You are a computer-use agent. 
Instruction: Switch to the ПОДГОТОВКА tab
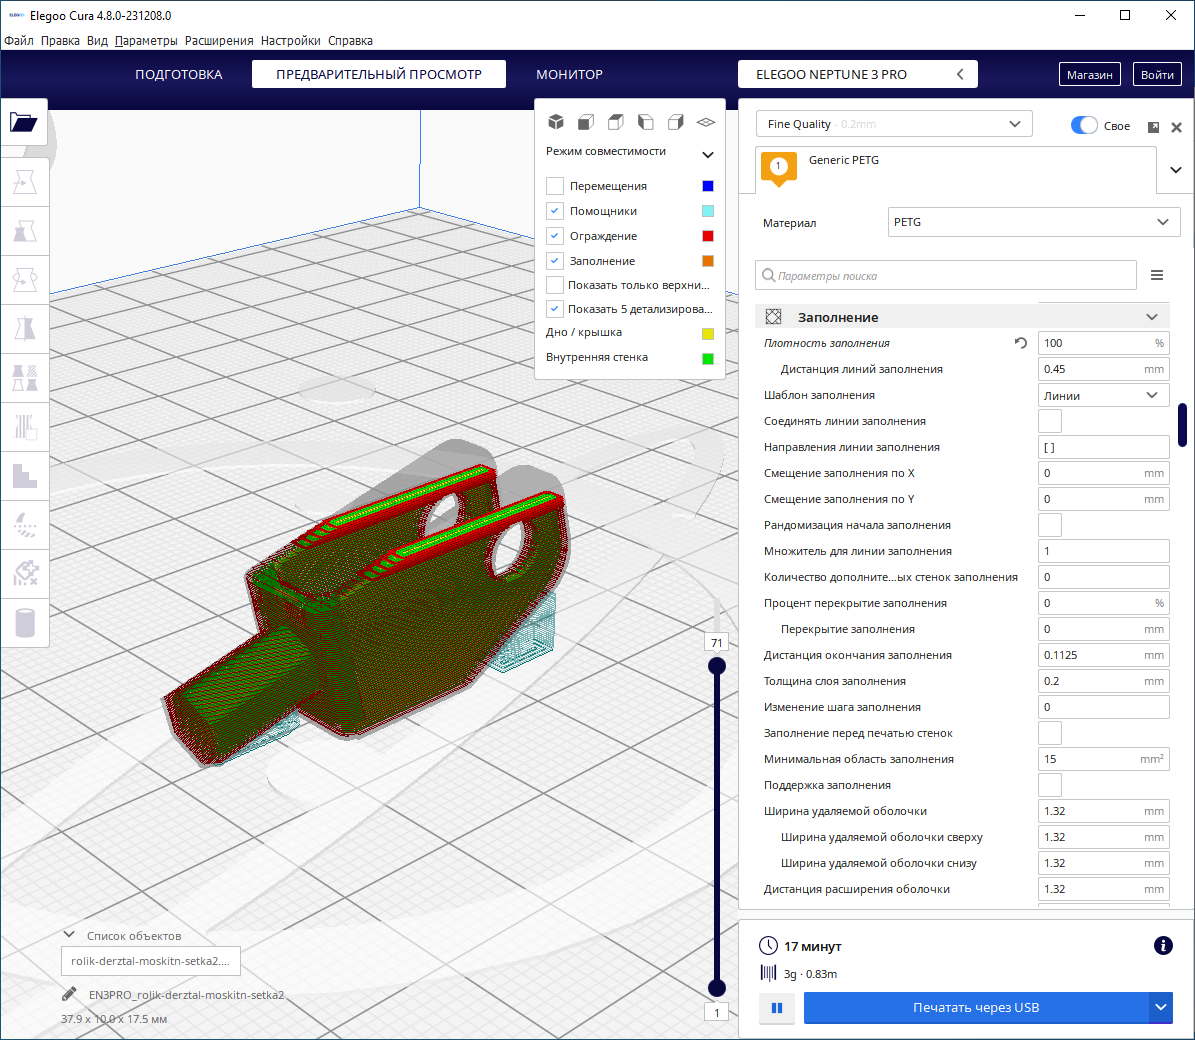tap(179, 75)
